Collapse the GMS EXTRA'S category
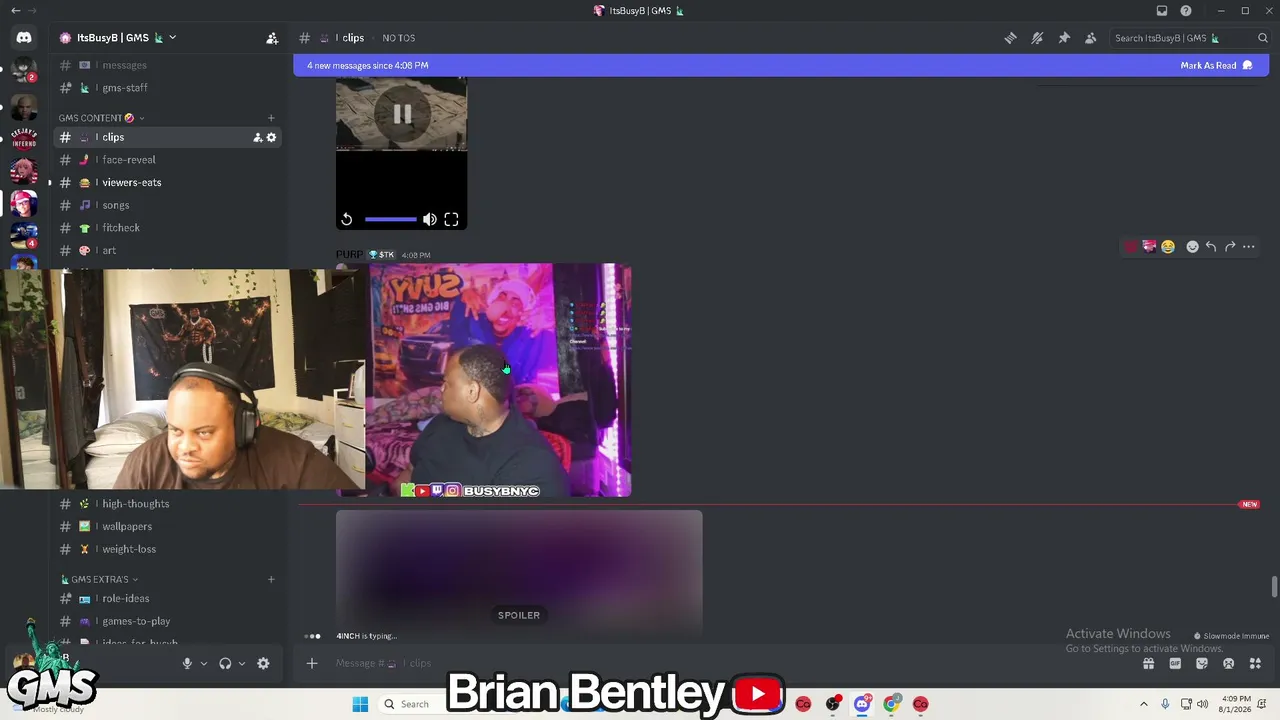Screen dimensions: 1280x720 99,579
